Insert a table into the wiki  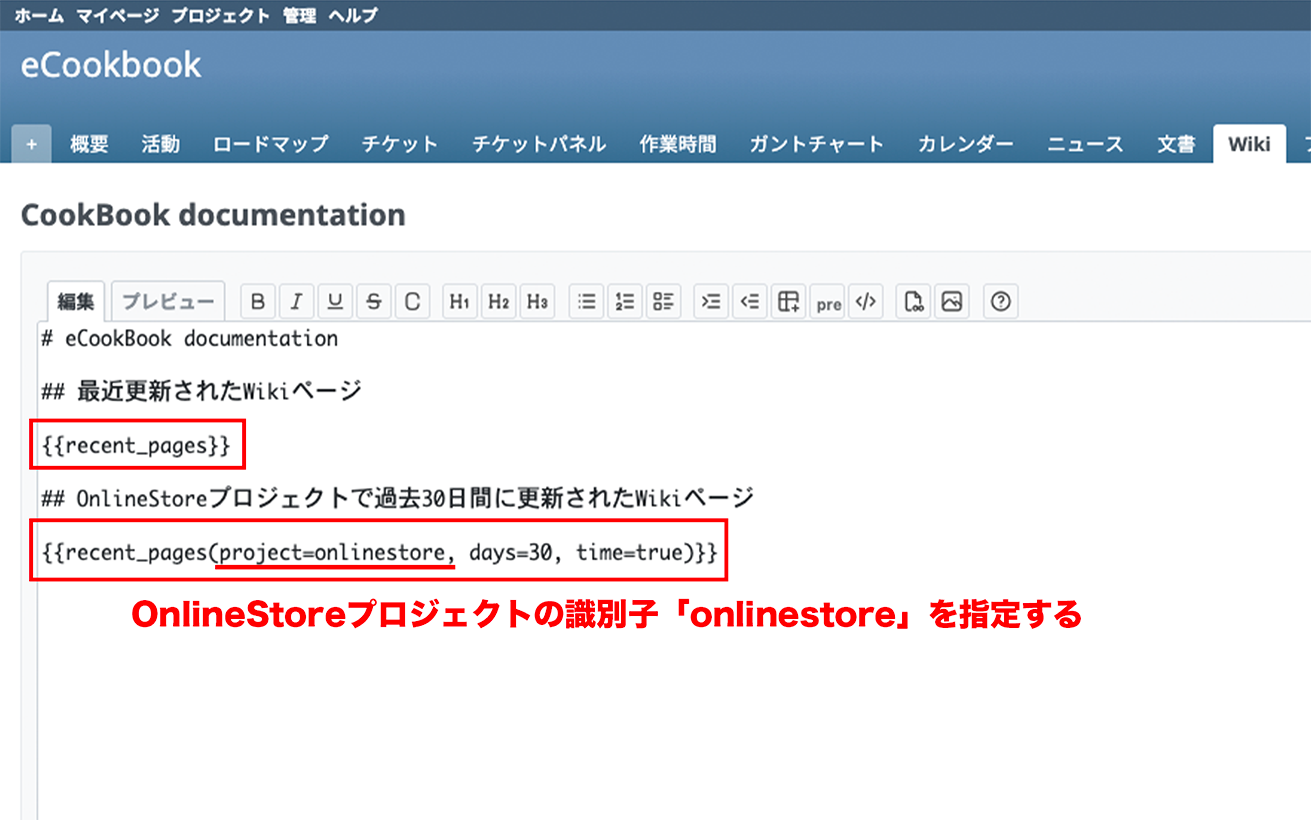pos(789,301)
